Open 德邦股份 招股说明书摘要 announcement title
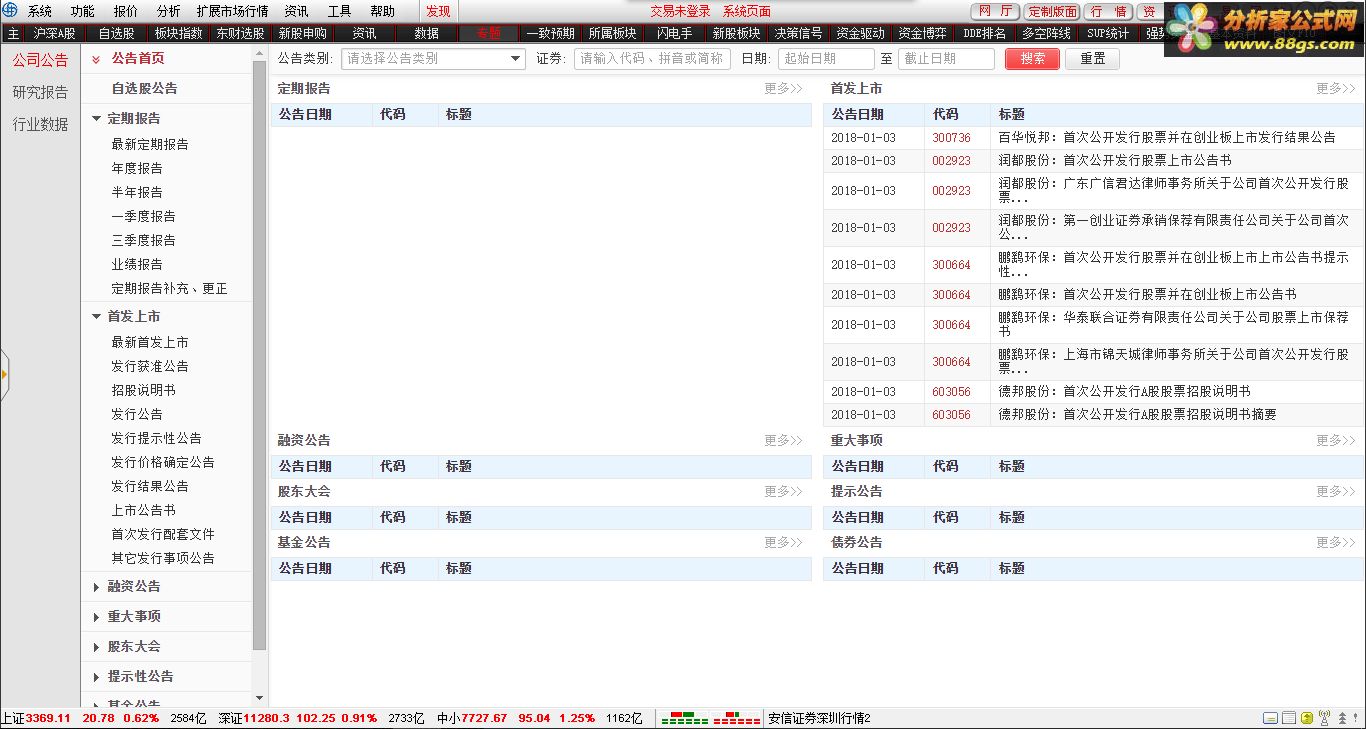 coord(1137,415)
